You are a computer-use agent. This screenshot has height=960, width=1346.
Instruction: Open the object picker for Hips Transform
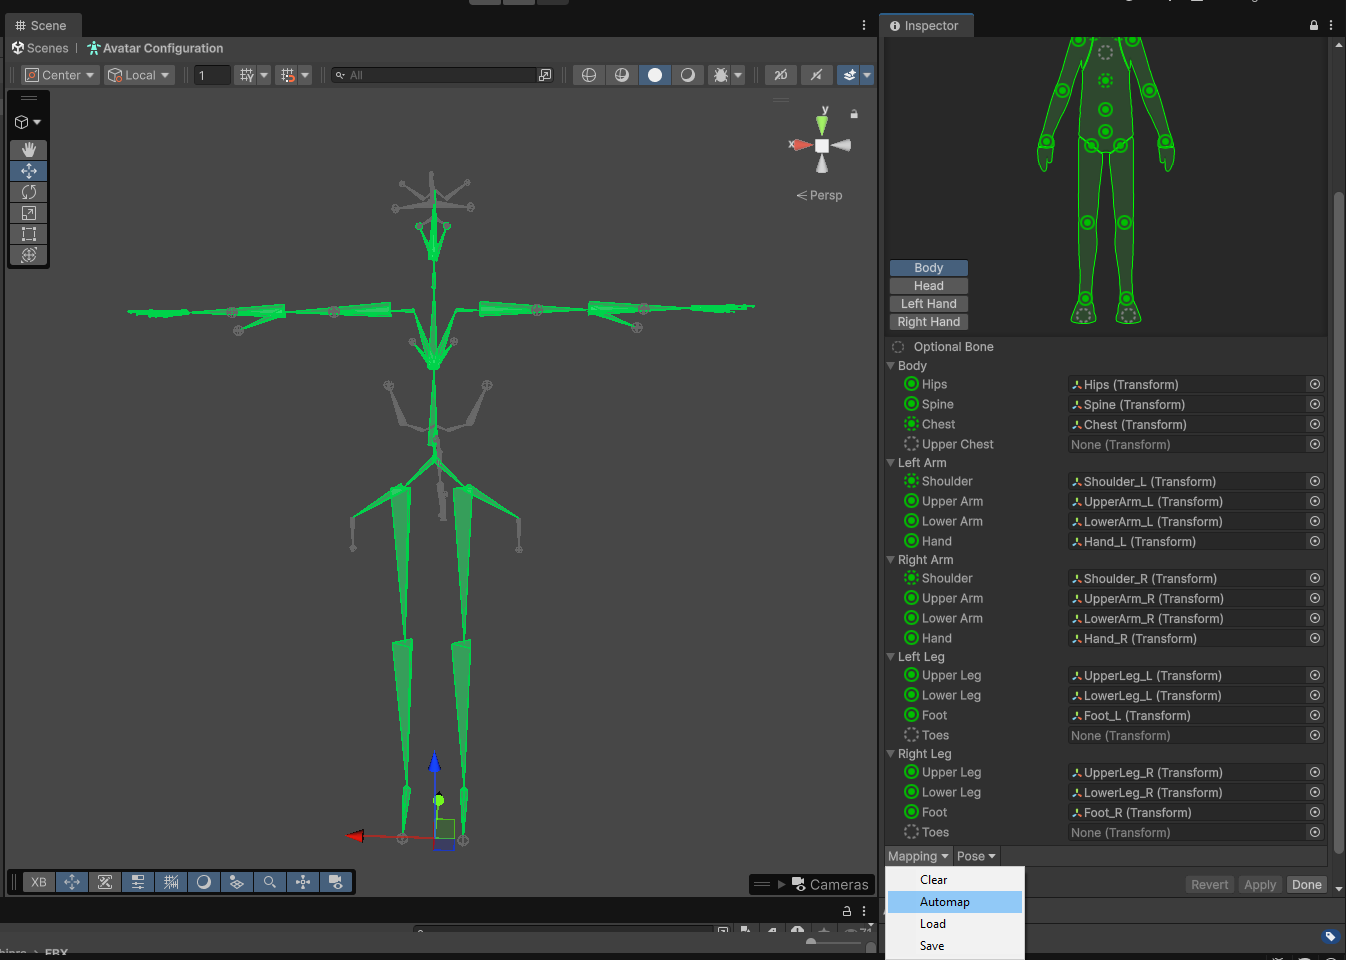pos(1314,384)
